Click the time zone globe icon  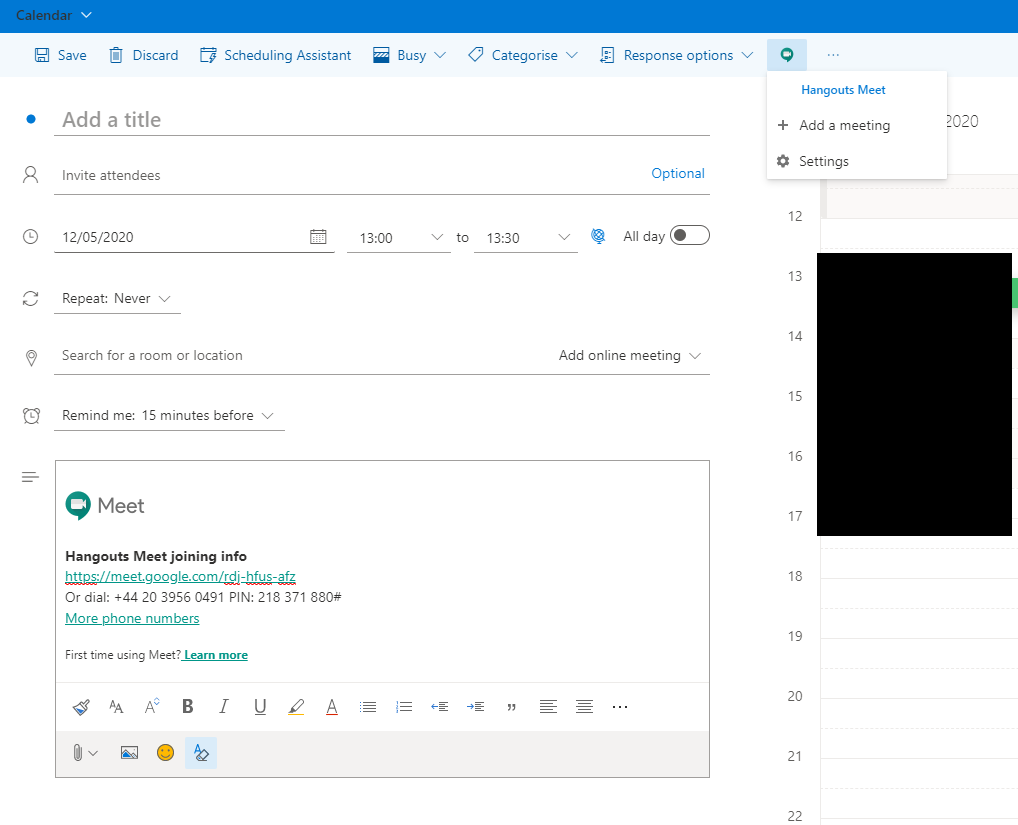coord(598,236)
